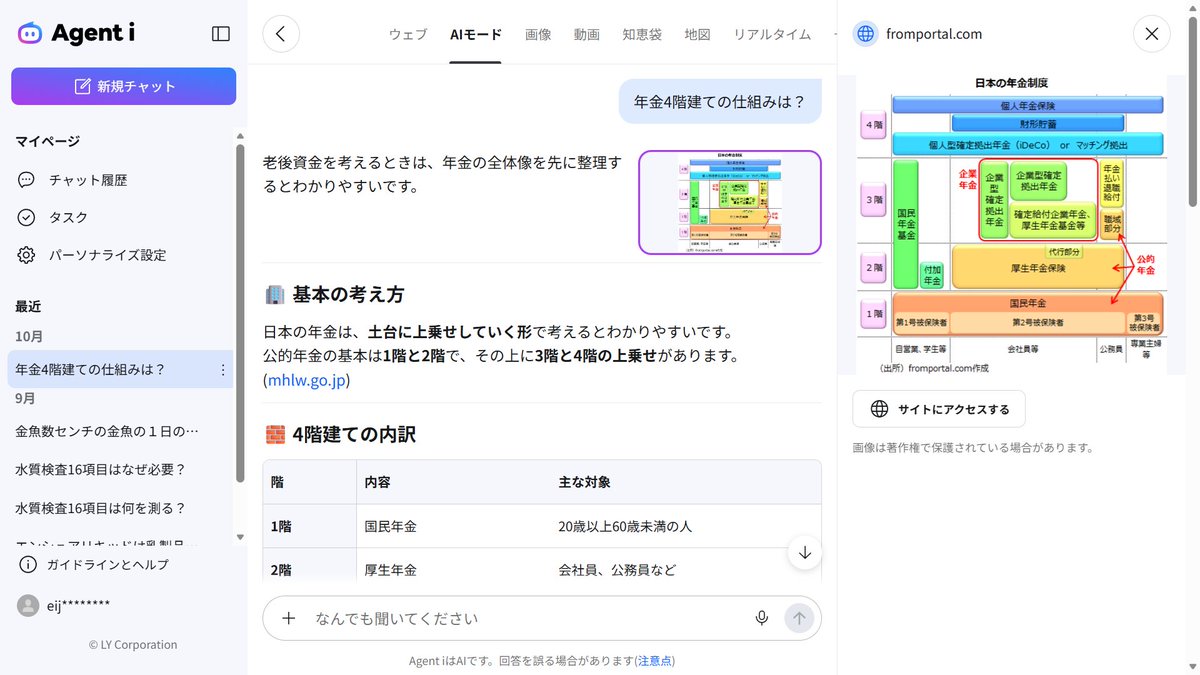Open the 水質検査16項目はなぜ必要？ chat
The width and height of the screenshot is (1200, 675).
pyautogui.click(x=101, y=469)
